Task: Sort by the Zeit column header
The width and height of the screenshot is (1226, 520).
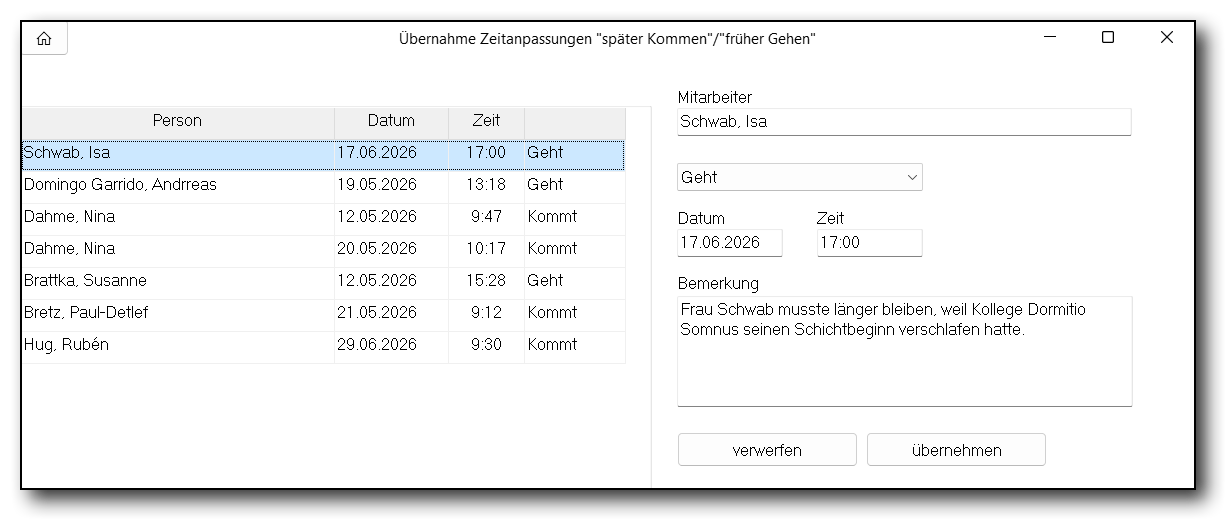Action: click(486, 121)
